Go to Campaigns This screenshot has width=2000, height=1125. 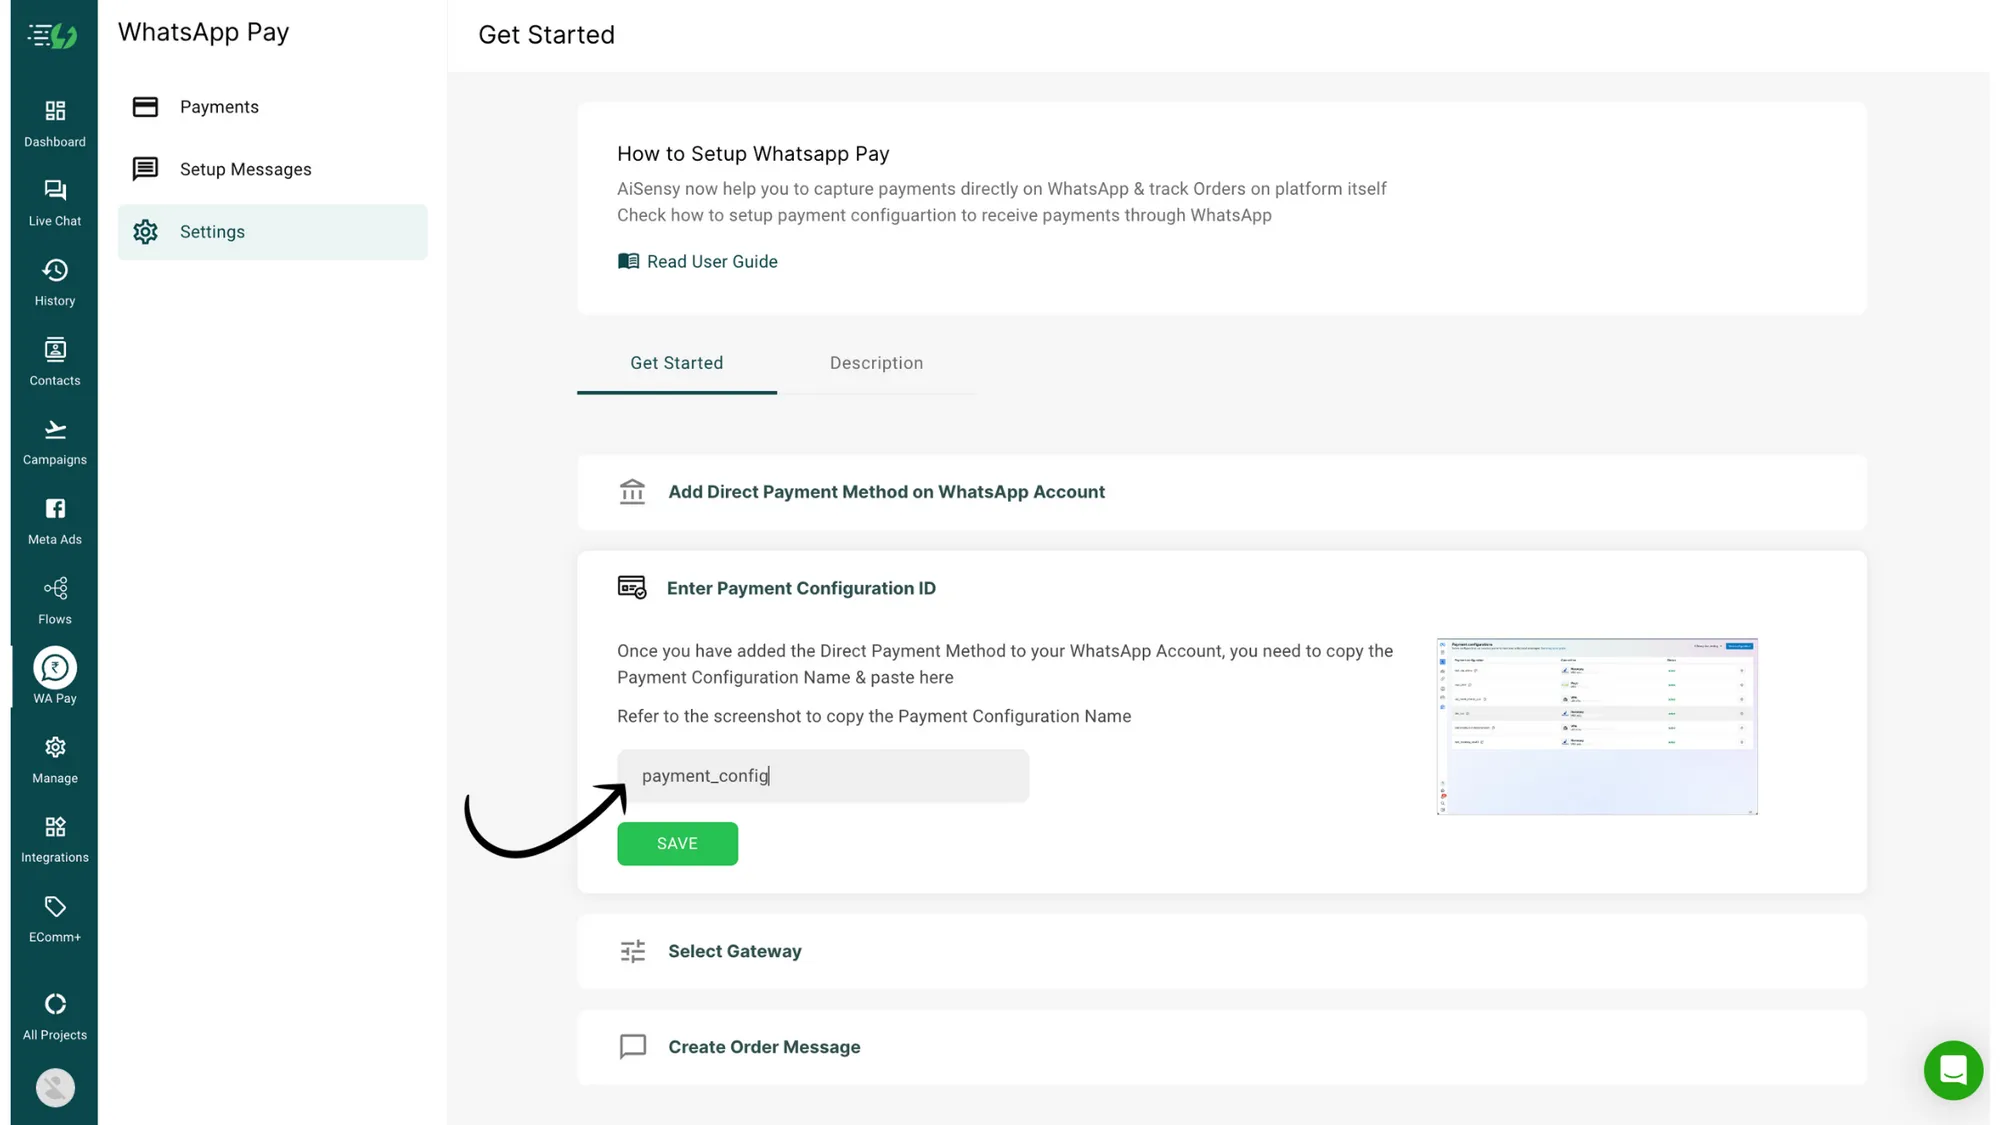pyautogui.click(x=54, y=440)
